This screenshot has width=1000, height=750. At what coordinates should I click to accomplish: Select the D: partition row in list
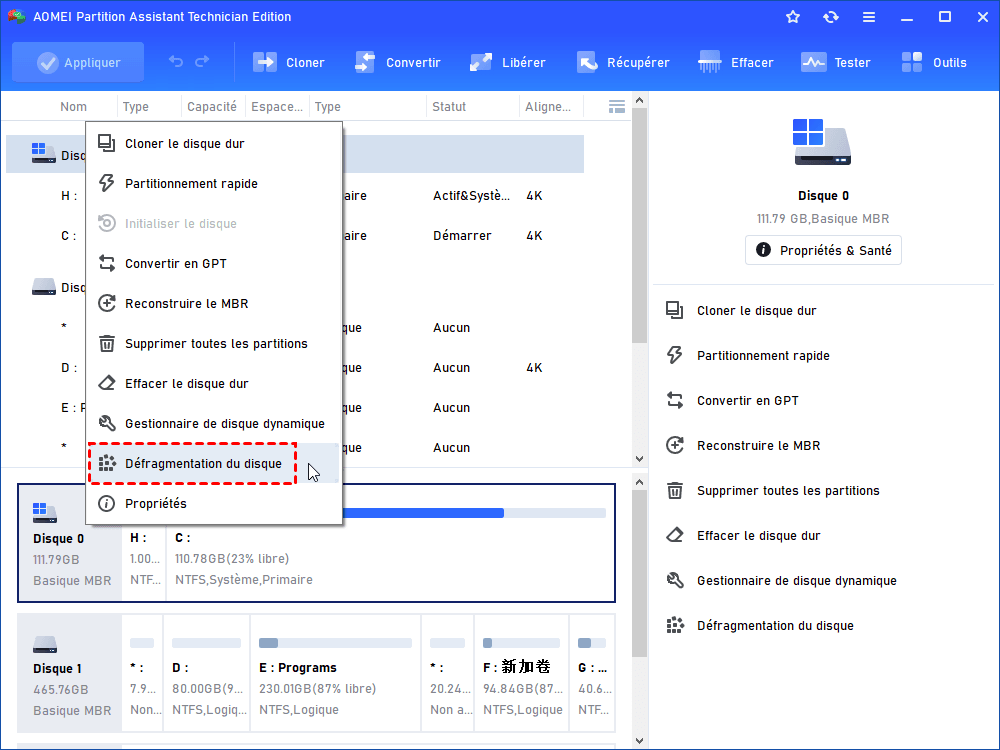pyautogui.click(x=295, y=368)
